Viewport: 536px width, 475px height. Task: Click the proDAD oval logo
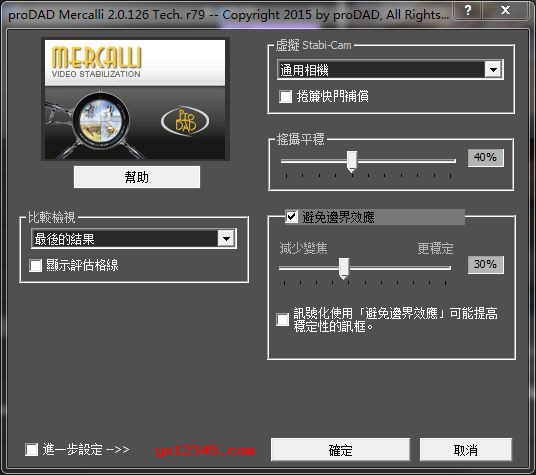(x=185, y=121)
